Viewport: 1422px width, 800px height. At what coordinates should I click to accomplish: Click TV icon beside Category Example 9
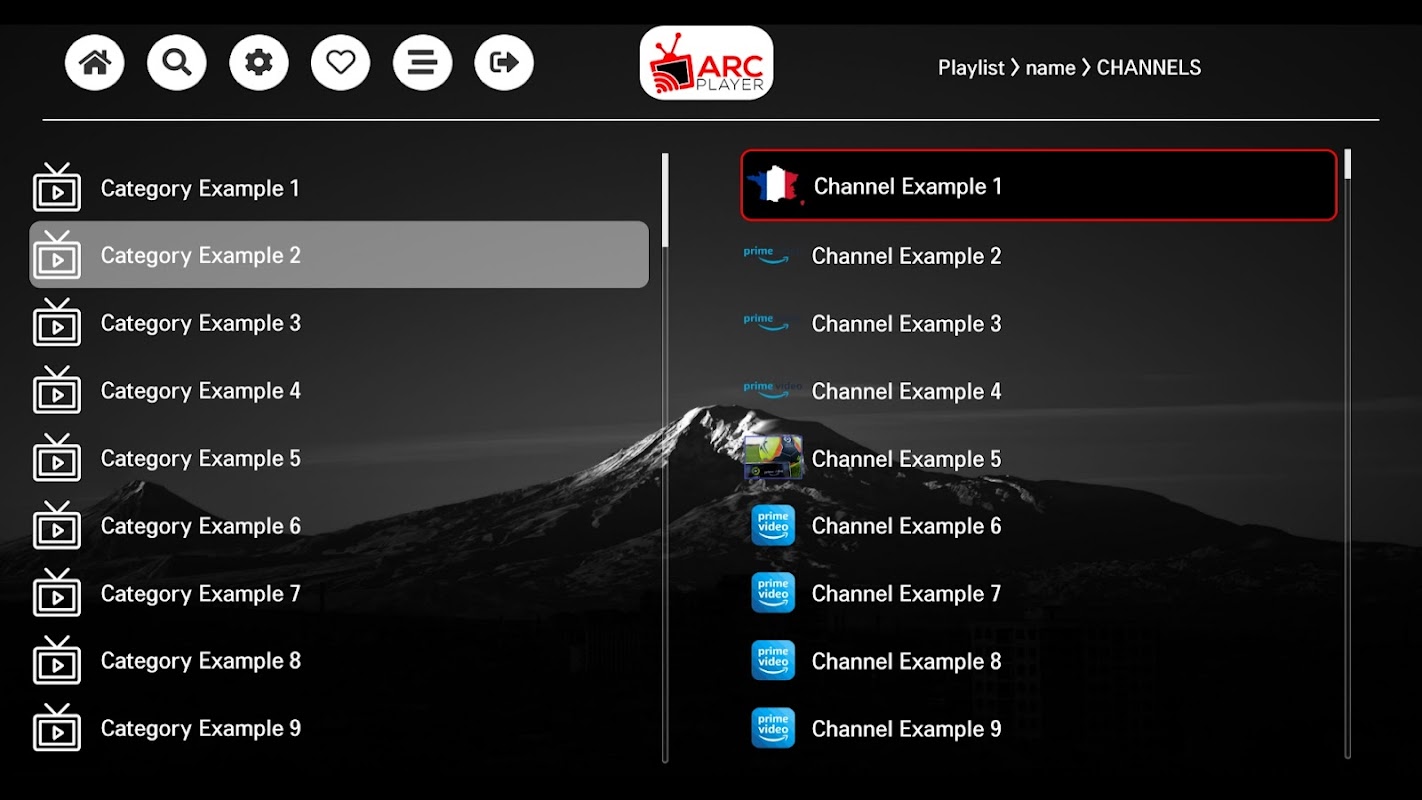click(x=57, y=727)
